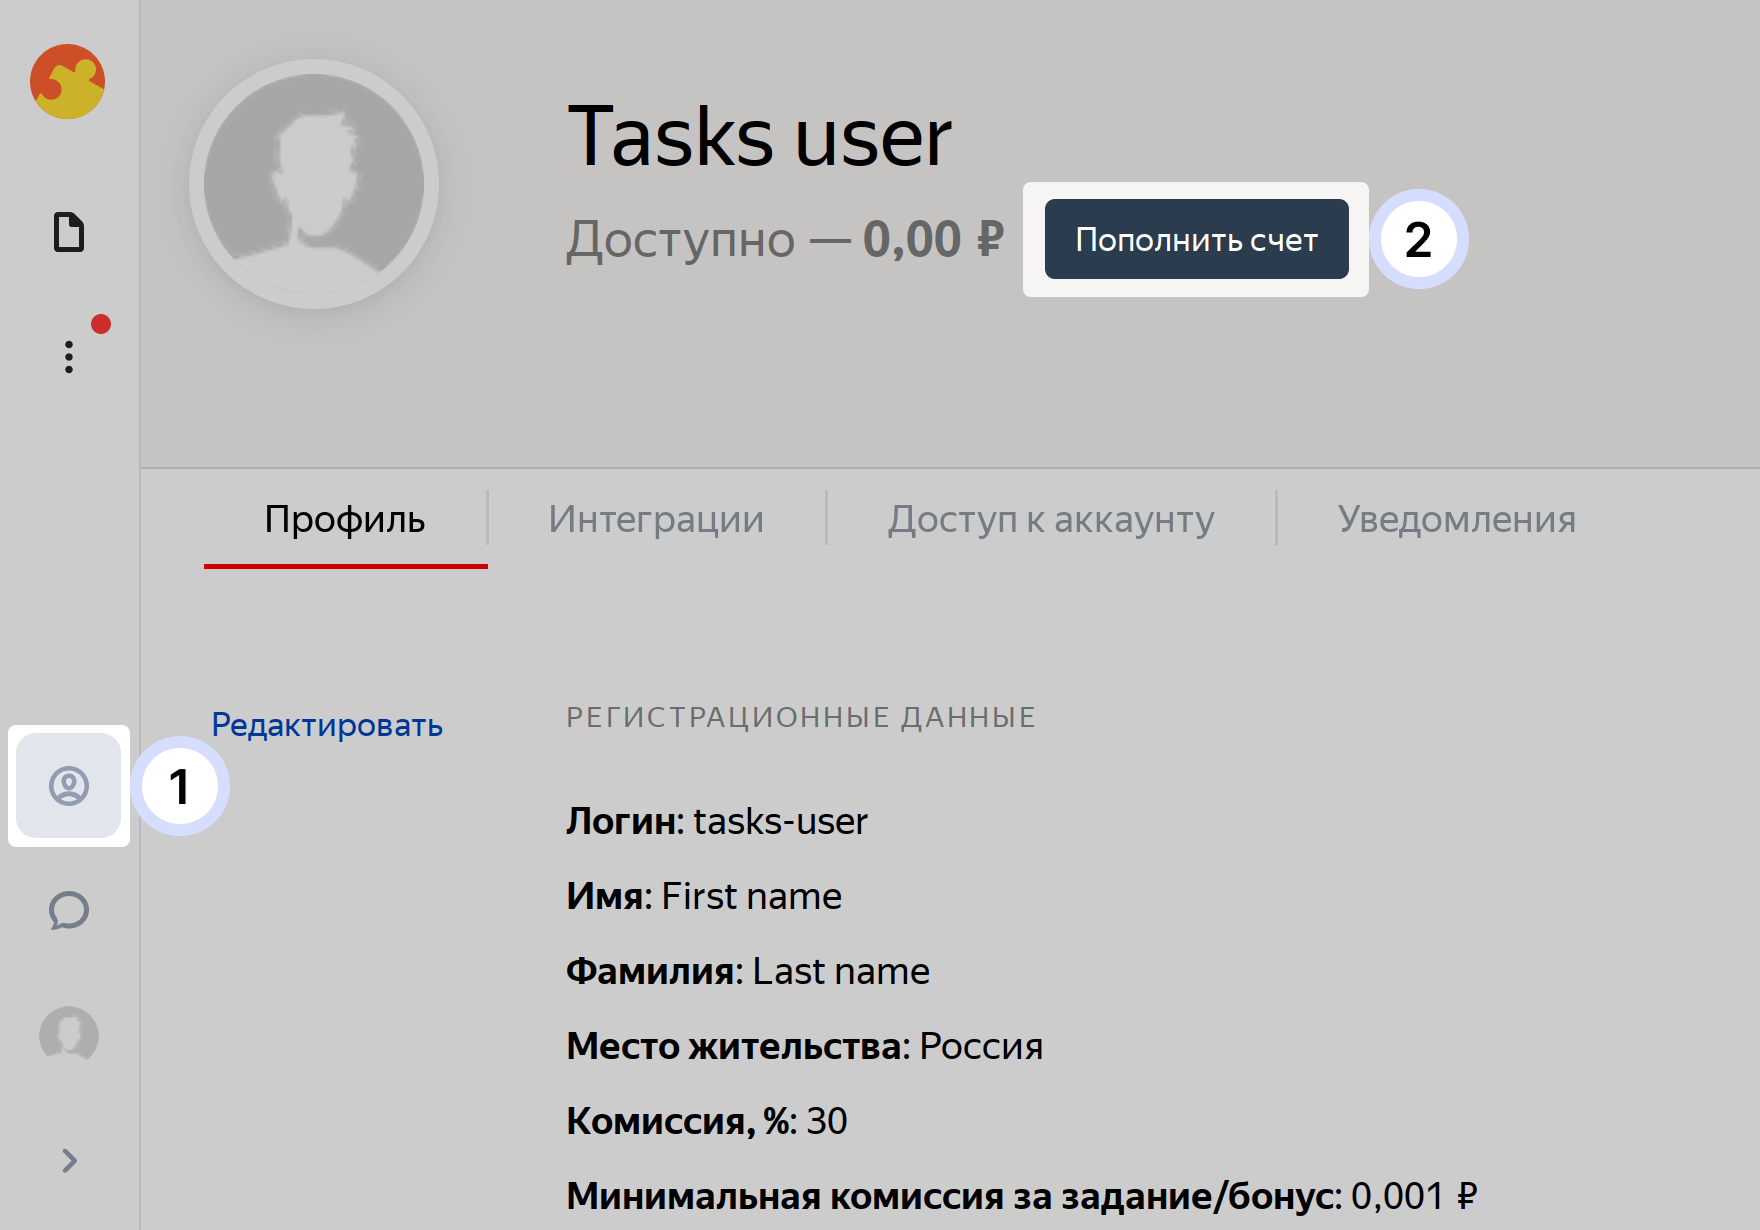This screenshot has height=1230, width=1760.
Task: Open the Редактировать link
Action: click(x=325, y=724)
